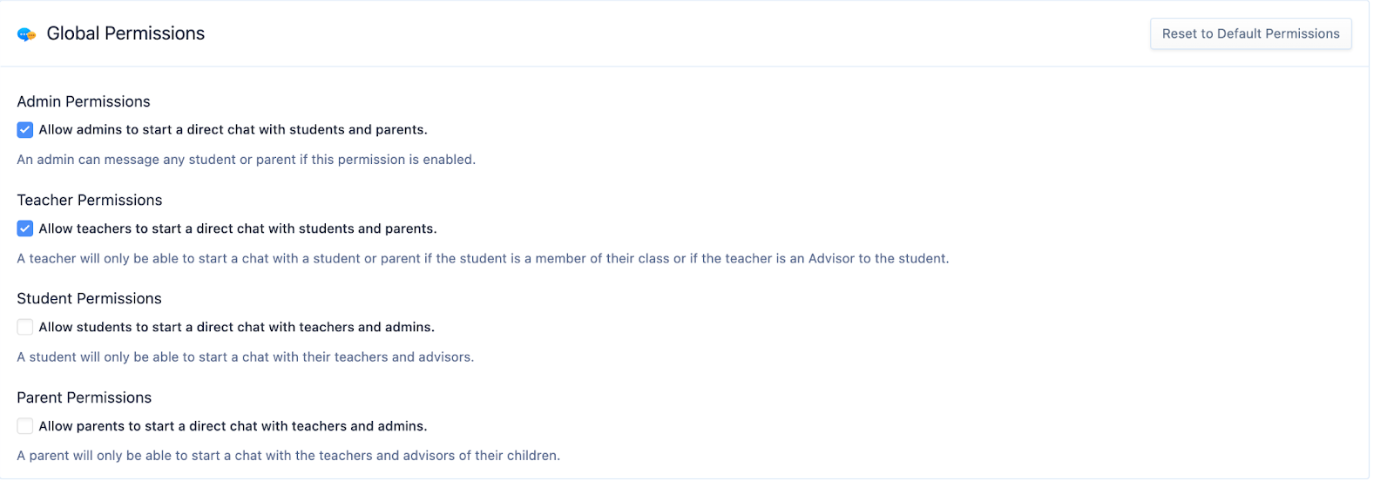This screenshot has width=1384, height=494.
Task: Click the parent permission description about children
Action: [x=288, y=456]
